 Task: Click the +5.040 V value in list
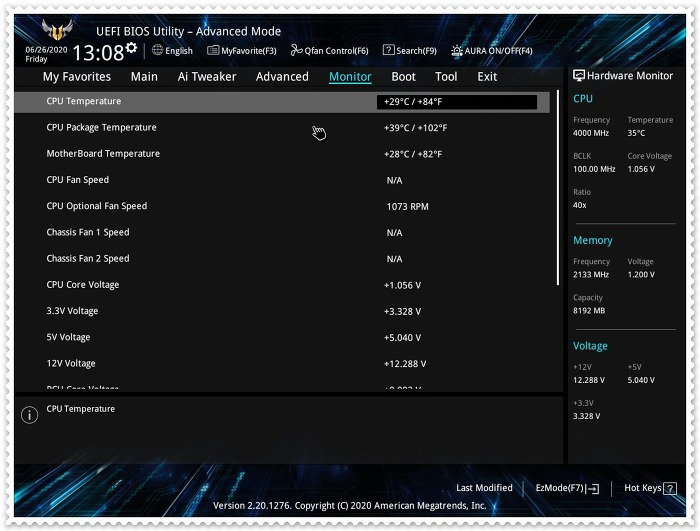point(402,338)
